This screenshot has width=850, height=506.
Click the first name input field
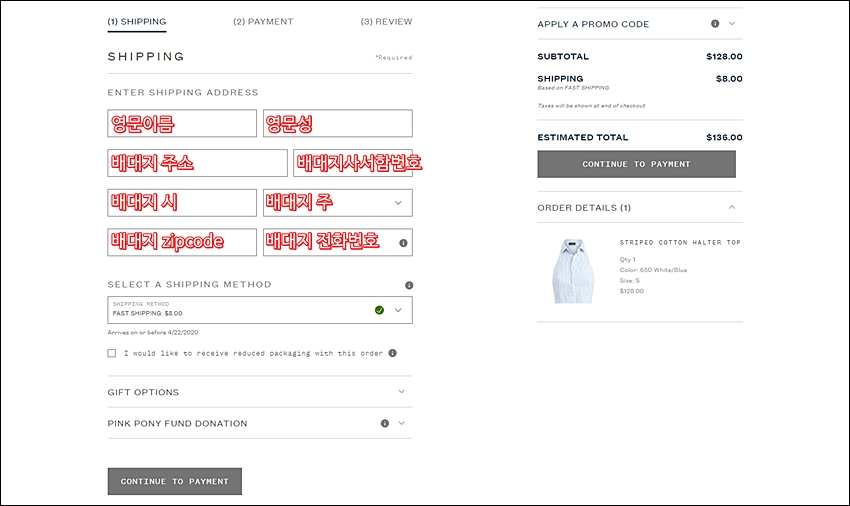[x=182, y=123]
